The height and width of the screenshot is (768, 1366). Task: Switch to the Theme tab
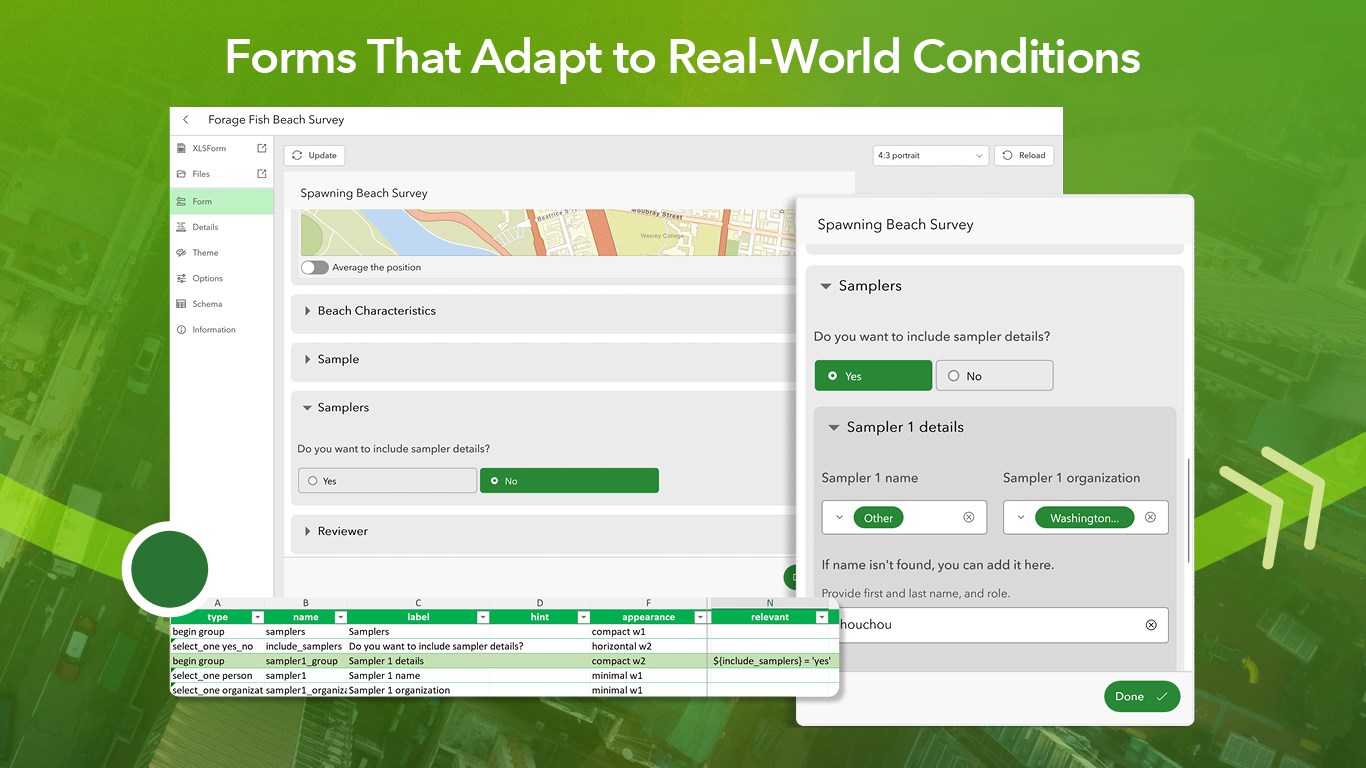click(x=221, y=253)
